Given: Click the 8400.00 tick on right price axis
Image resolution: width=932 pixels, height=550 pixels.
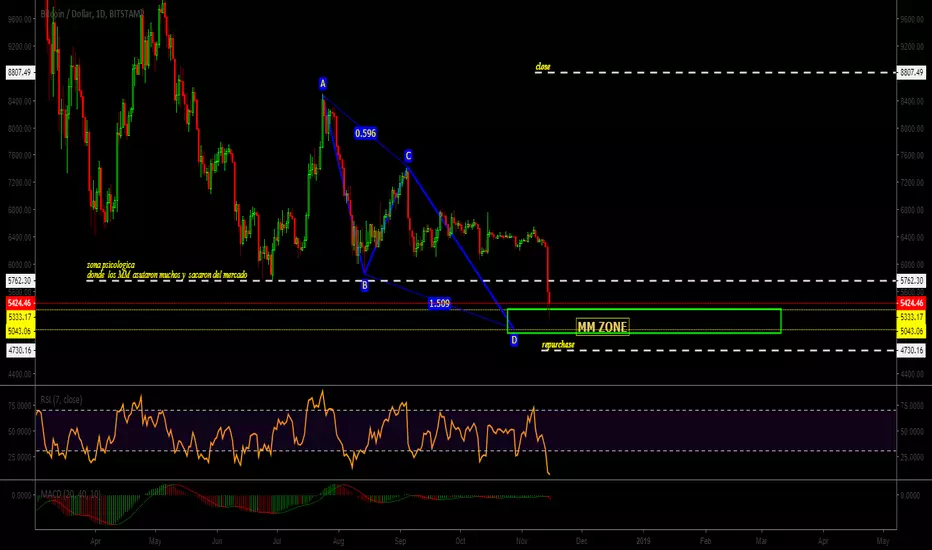Looking at the screenshot, I should [912, 101].
